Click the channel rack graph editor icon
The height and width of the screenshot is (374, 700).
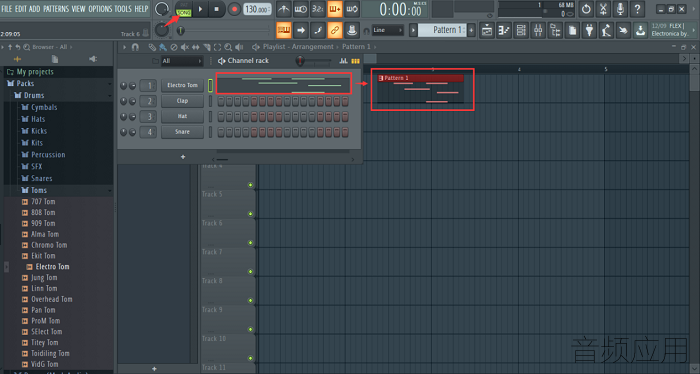point(343,61)
